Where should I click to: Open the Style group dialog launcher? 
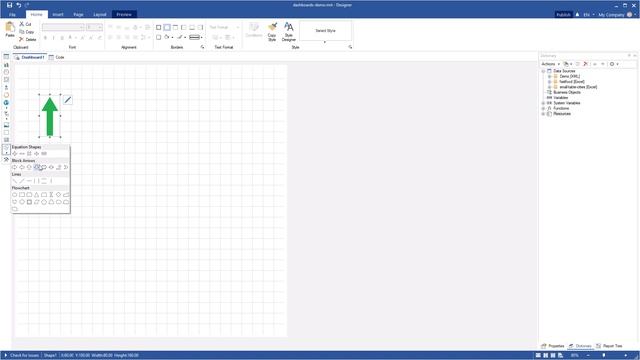pyautogui.click(x=350, y=47)
